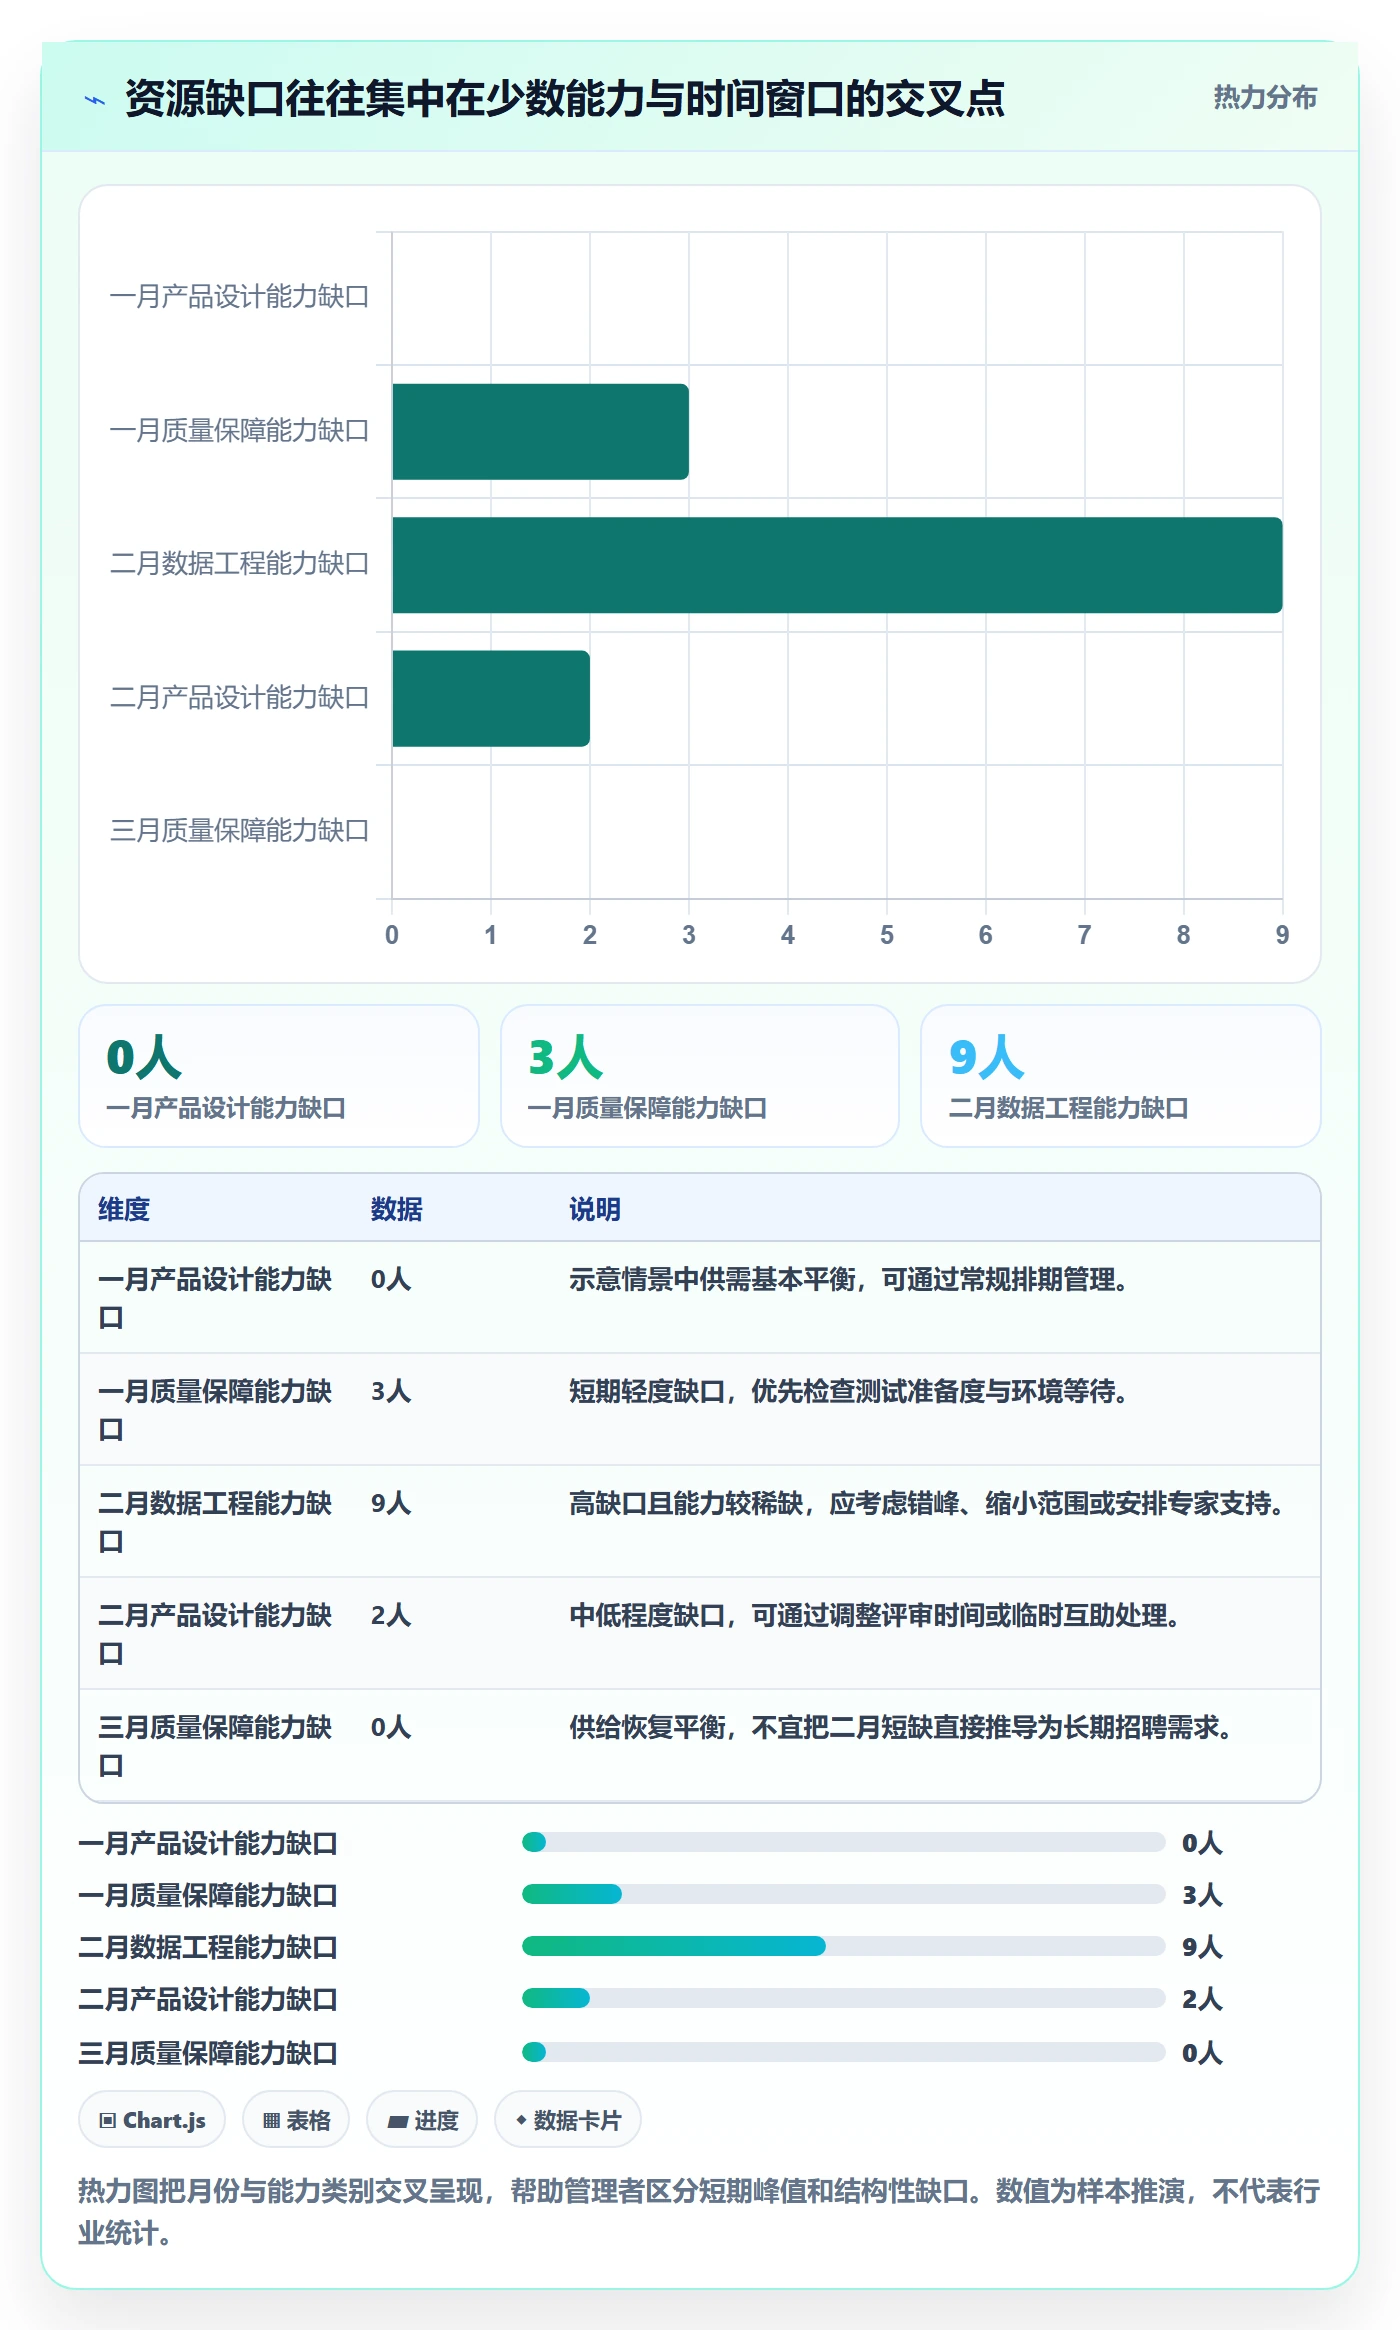The image size is (1400, 2330).
Task: Click the chart axis label 一月产品设计能力缺口
Action: 239,297
